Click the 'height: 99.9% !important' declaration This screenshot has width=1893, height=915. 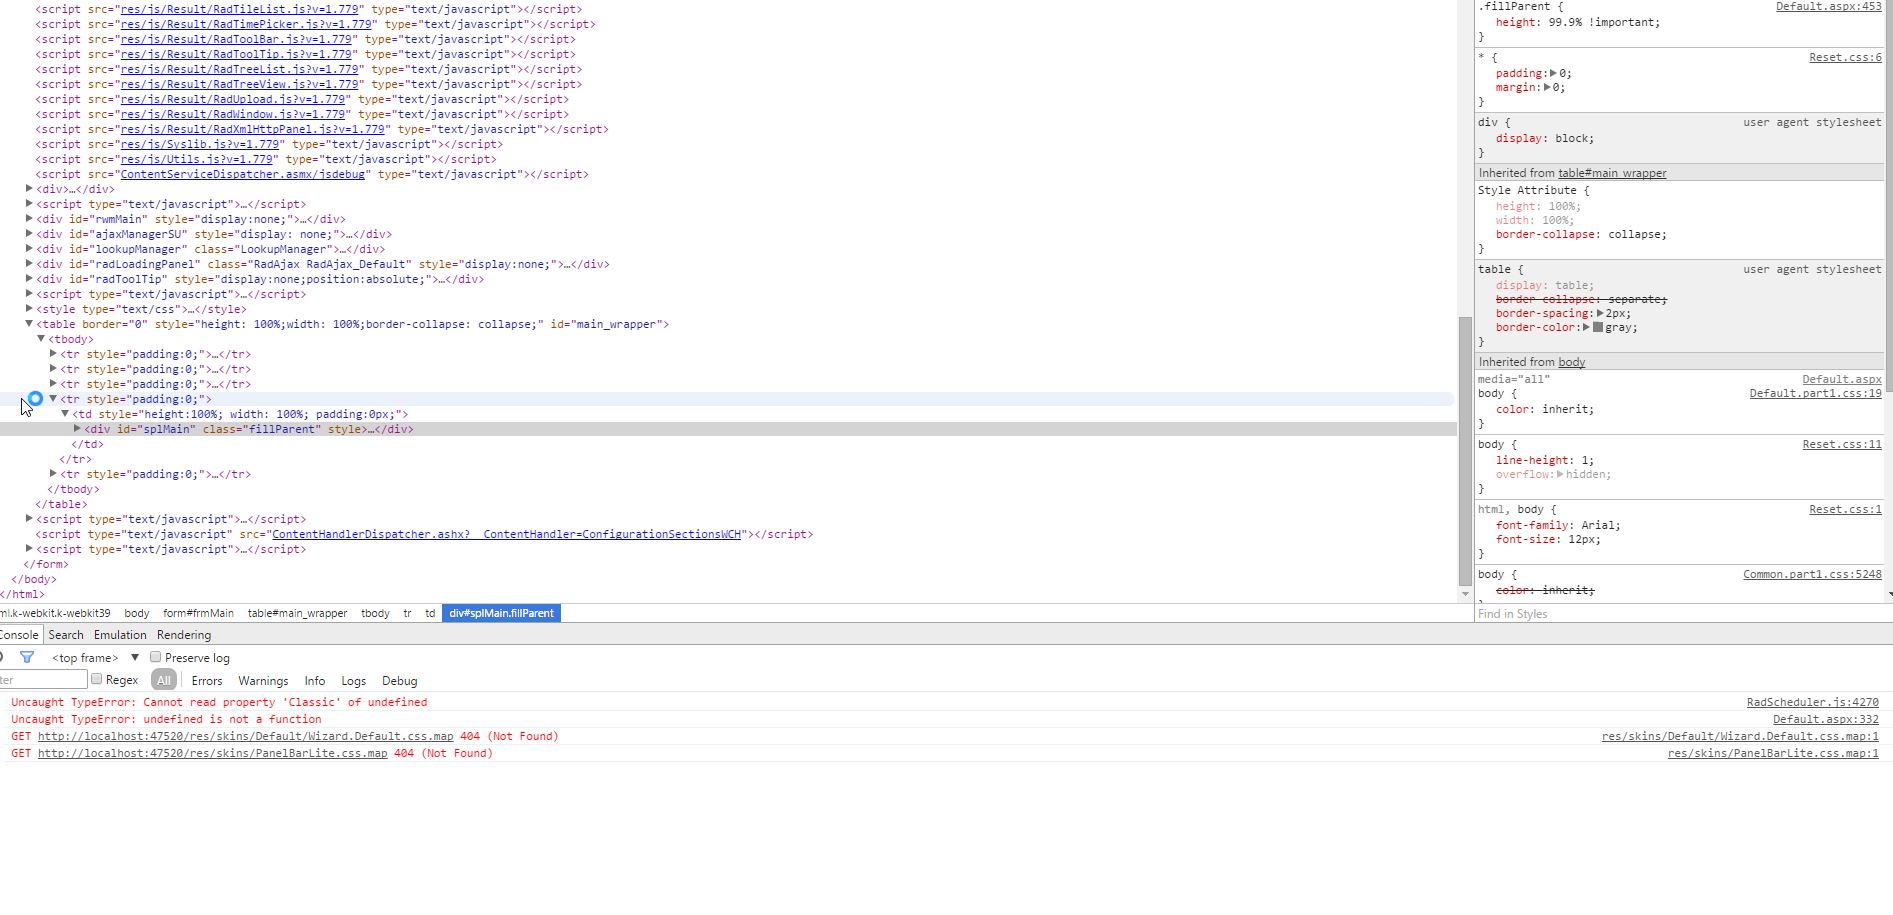tap(1578, 22)
